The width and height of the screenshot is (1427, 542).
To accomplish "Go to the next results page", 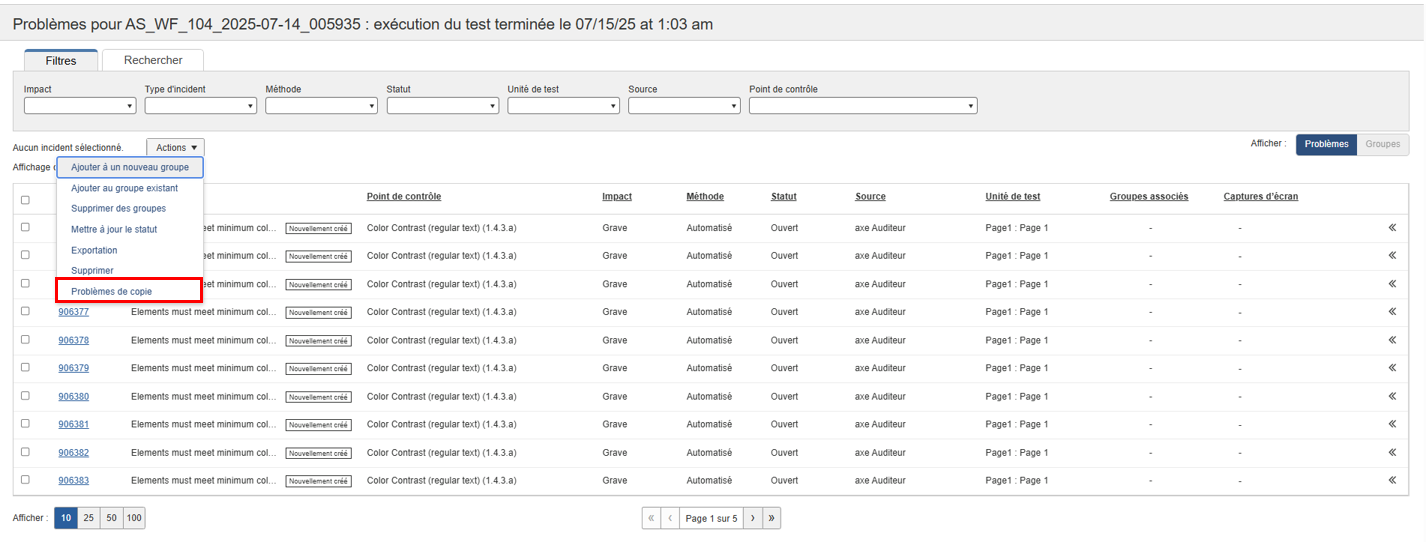I will tap(752, 518).
